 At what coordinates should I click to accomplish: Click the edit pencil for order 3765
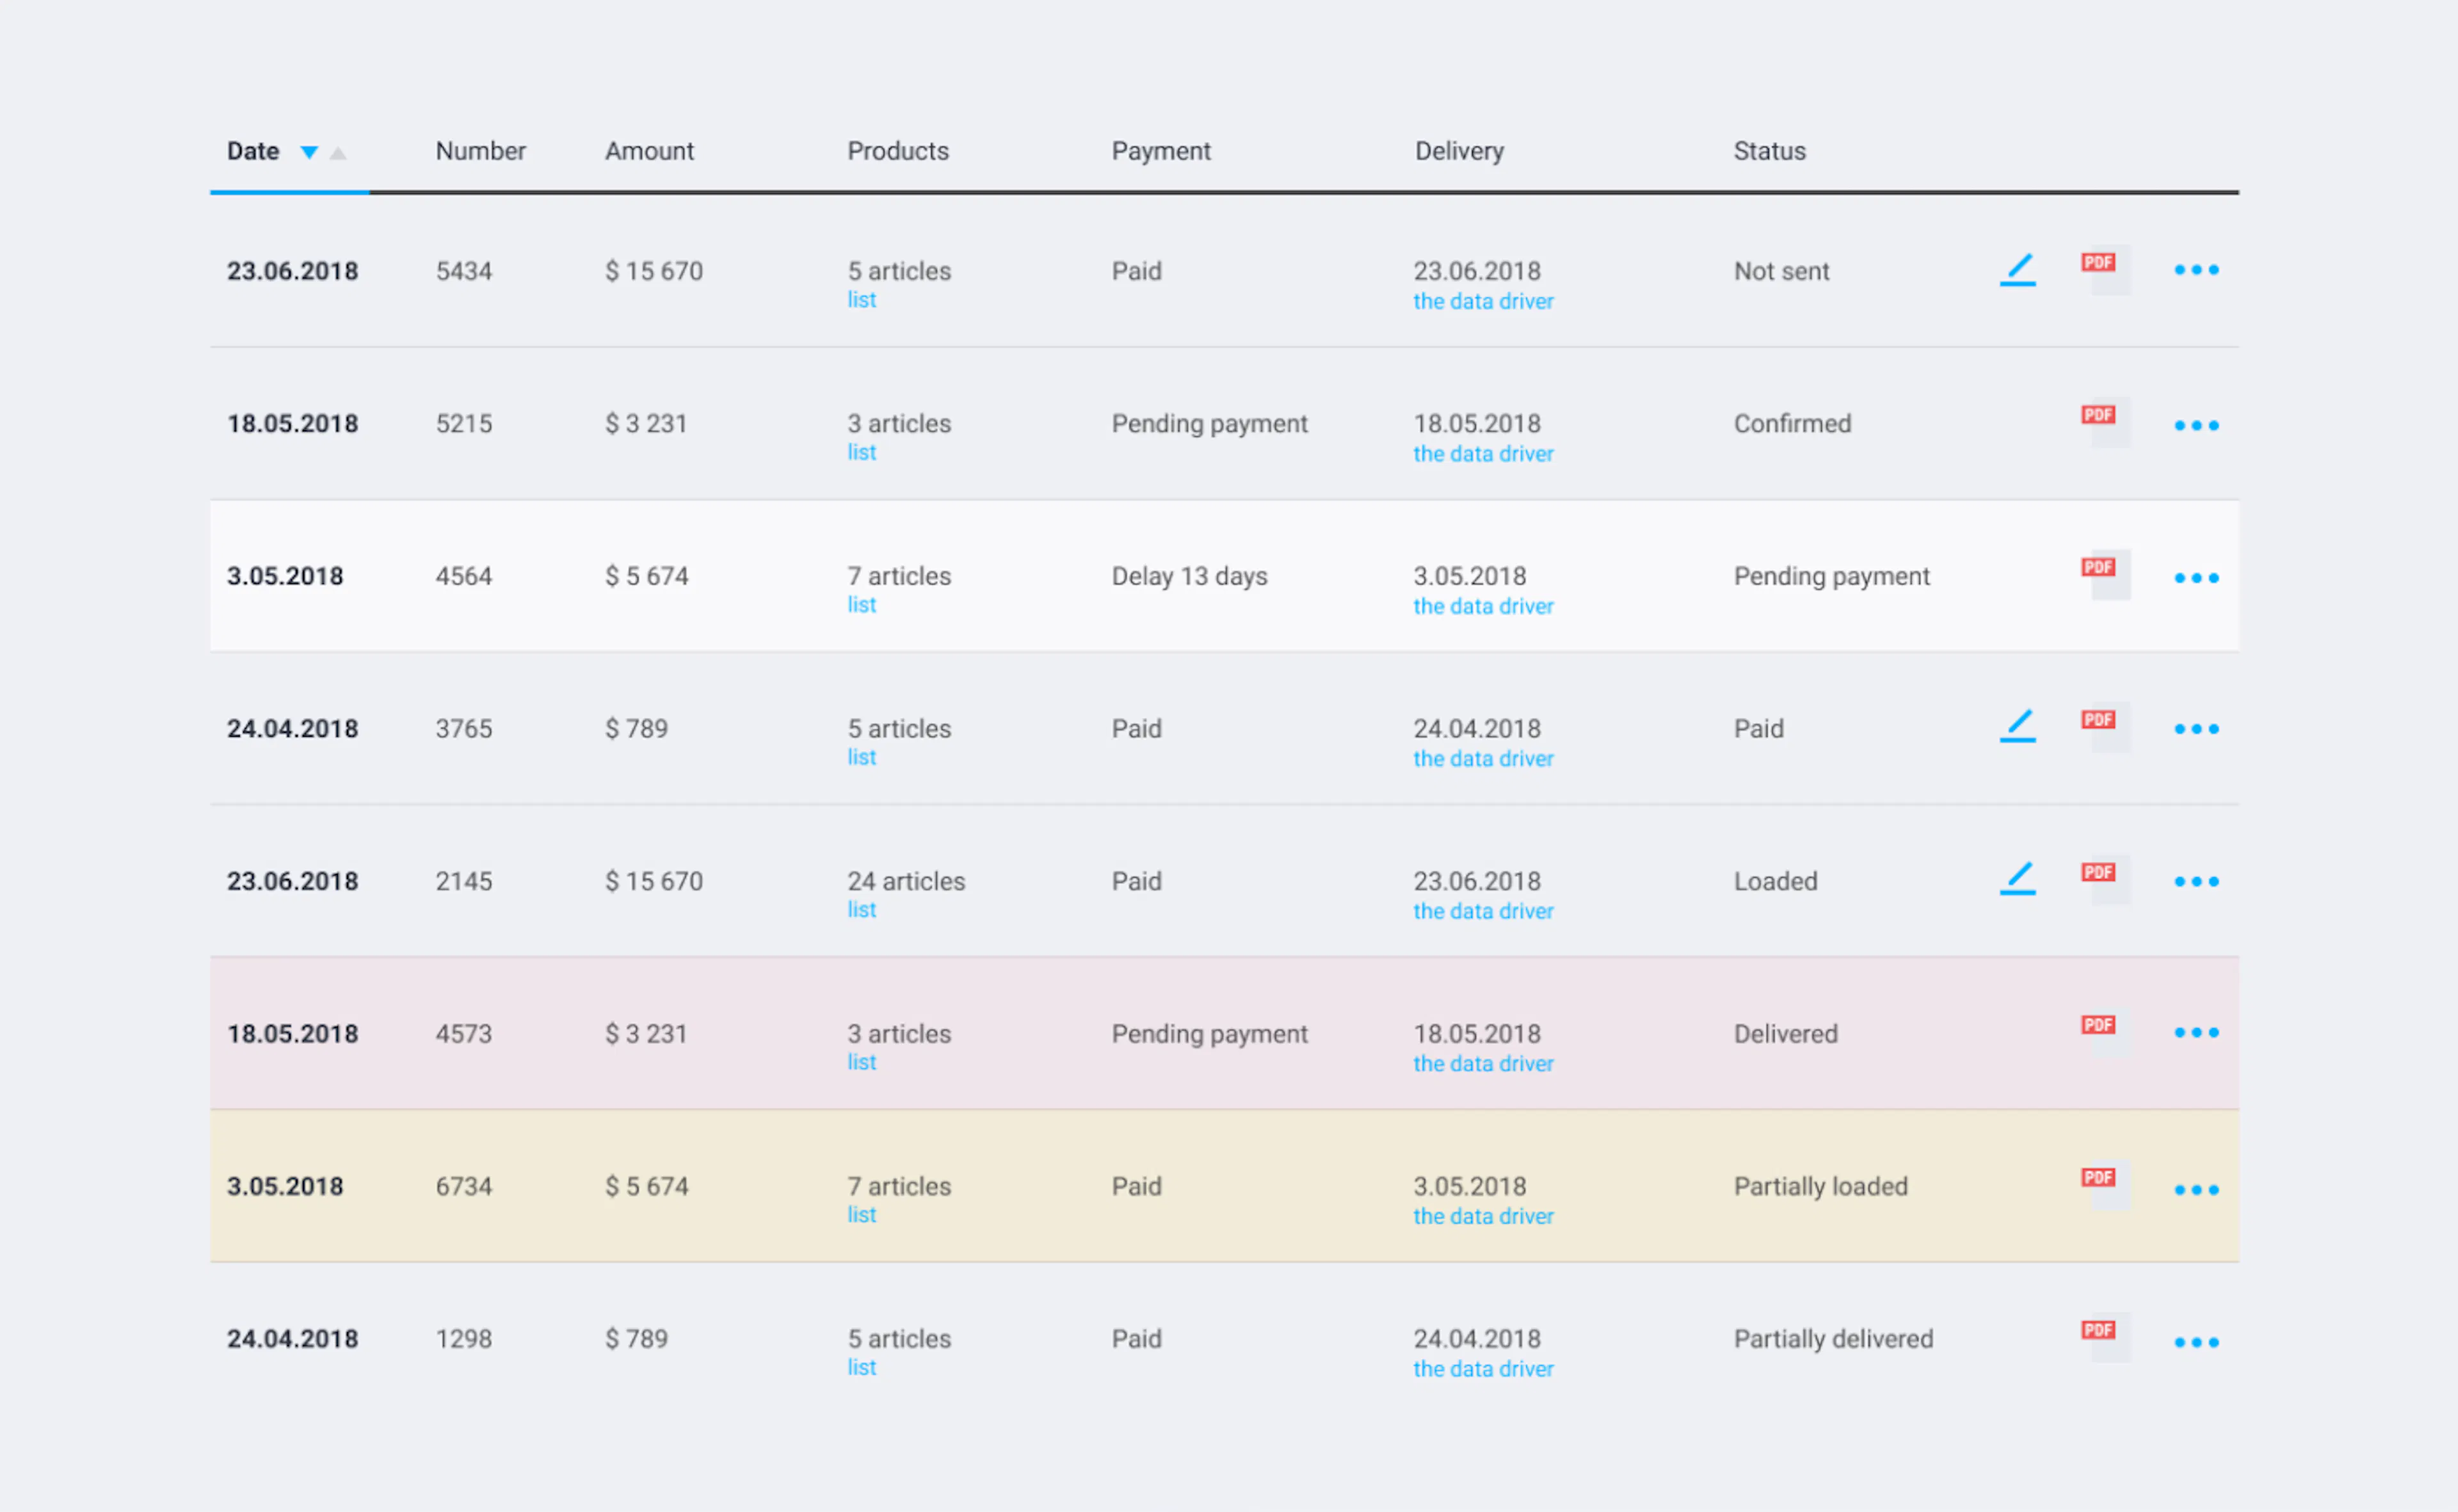(x=2017, y=726)
